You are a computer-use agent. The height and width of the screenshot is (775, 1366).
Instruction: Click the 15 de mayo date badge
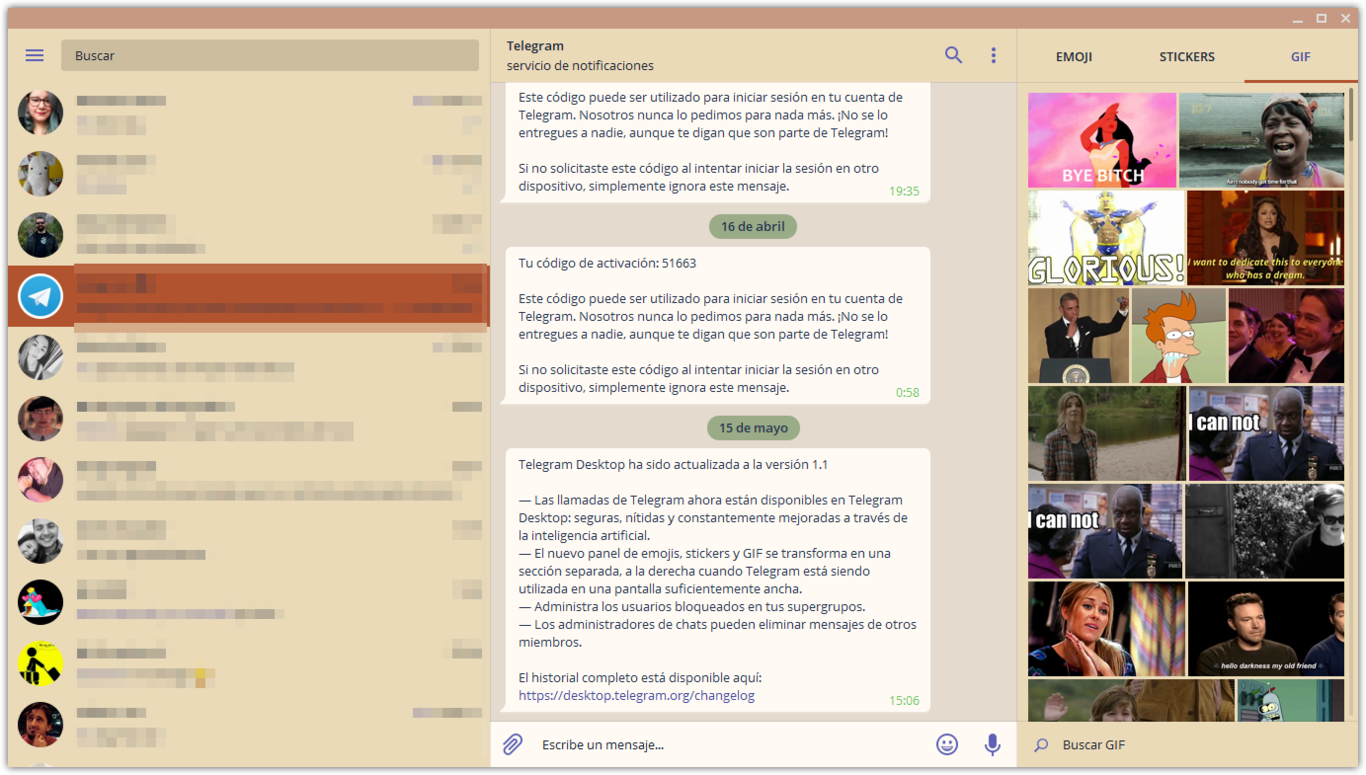(753, 427)
